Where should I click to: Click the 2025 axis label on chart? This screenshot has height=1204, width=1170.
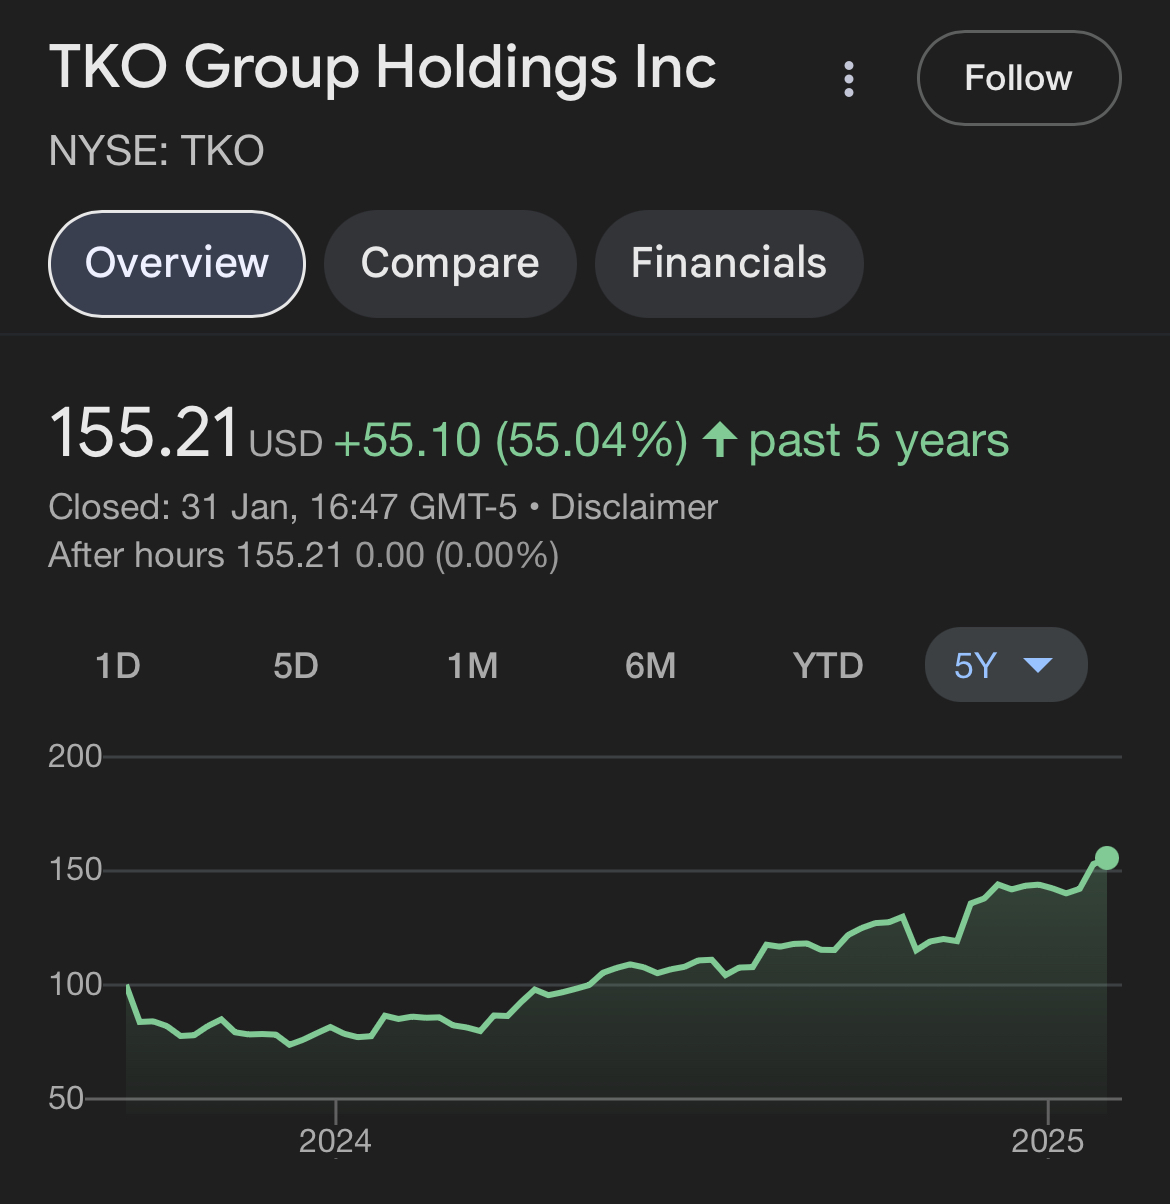(x=1047, y=1141)
